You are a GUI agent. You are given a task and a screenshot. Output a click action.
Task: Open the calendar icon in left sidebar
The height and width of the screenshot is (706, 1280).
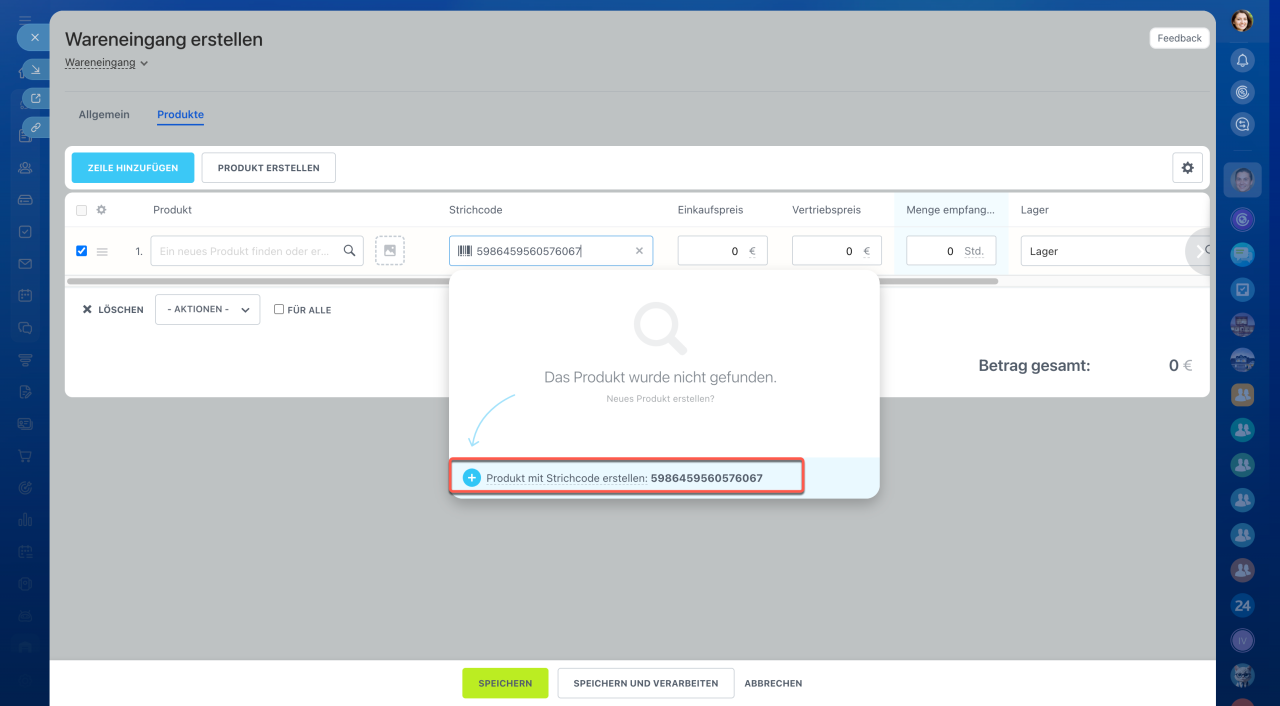(x=25, y=296)
